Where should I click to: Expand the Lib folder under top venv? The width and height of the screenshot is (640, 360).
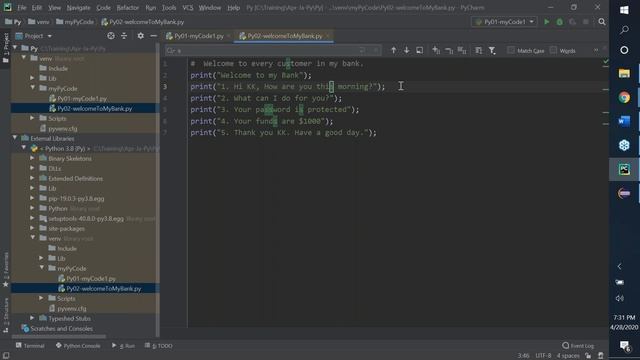(x=32, y=78)
